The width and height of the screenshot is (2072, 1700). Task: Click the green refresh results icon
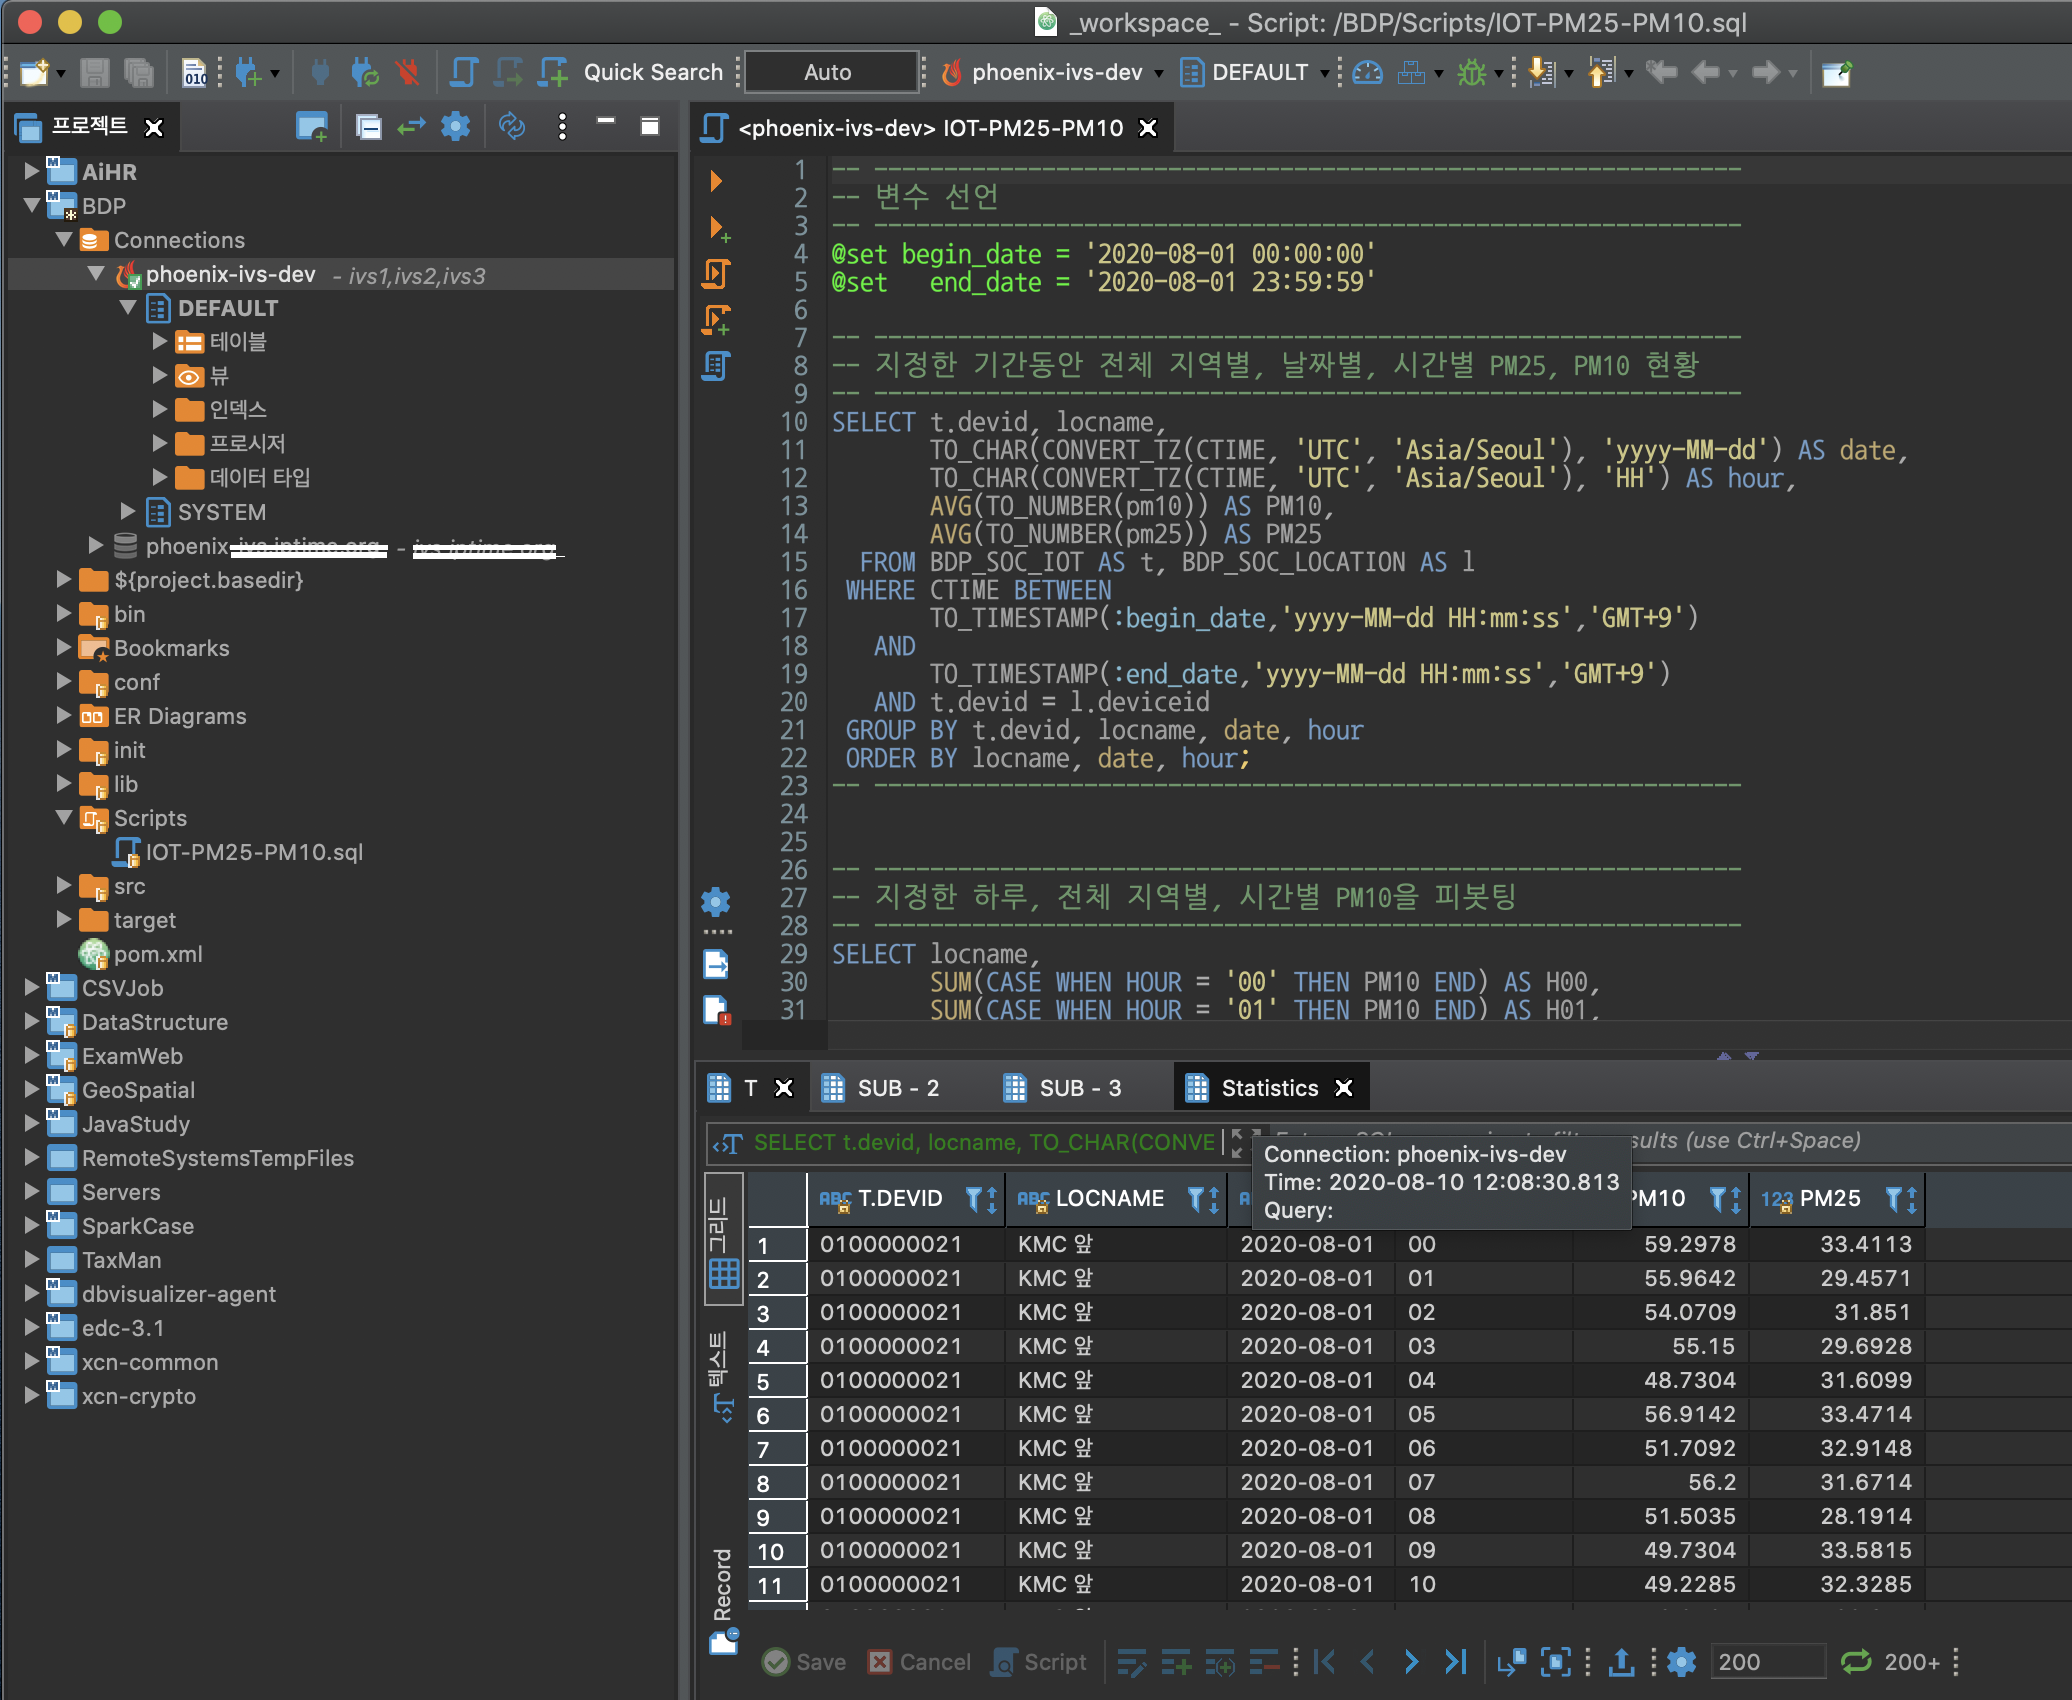(1856, 1662)
